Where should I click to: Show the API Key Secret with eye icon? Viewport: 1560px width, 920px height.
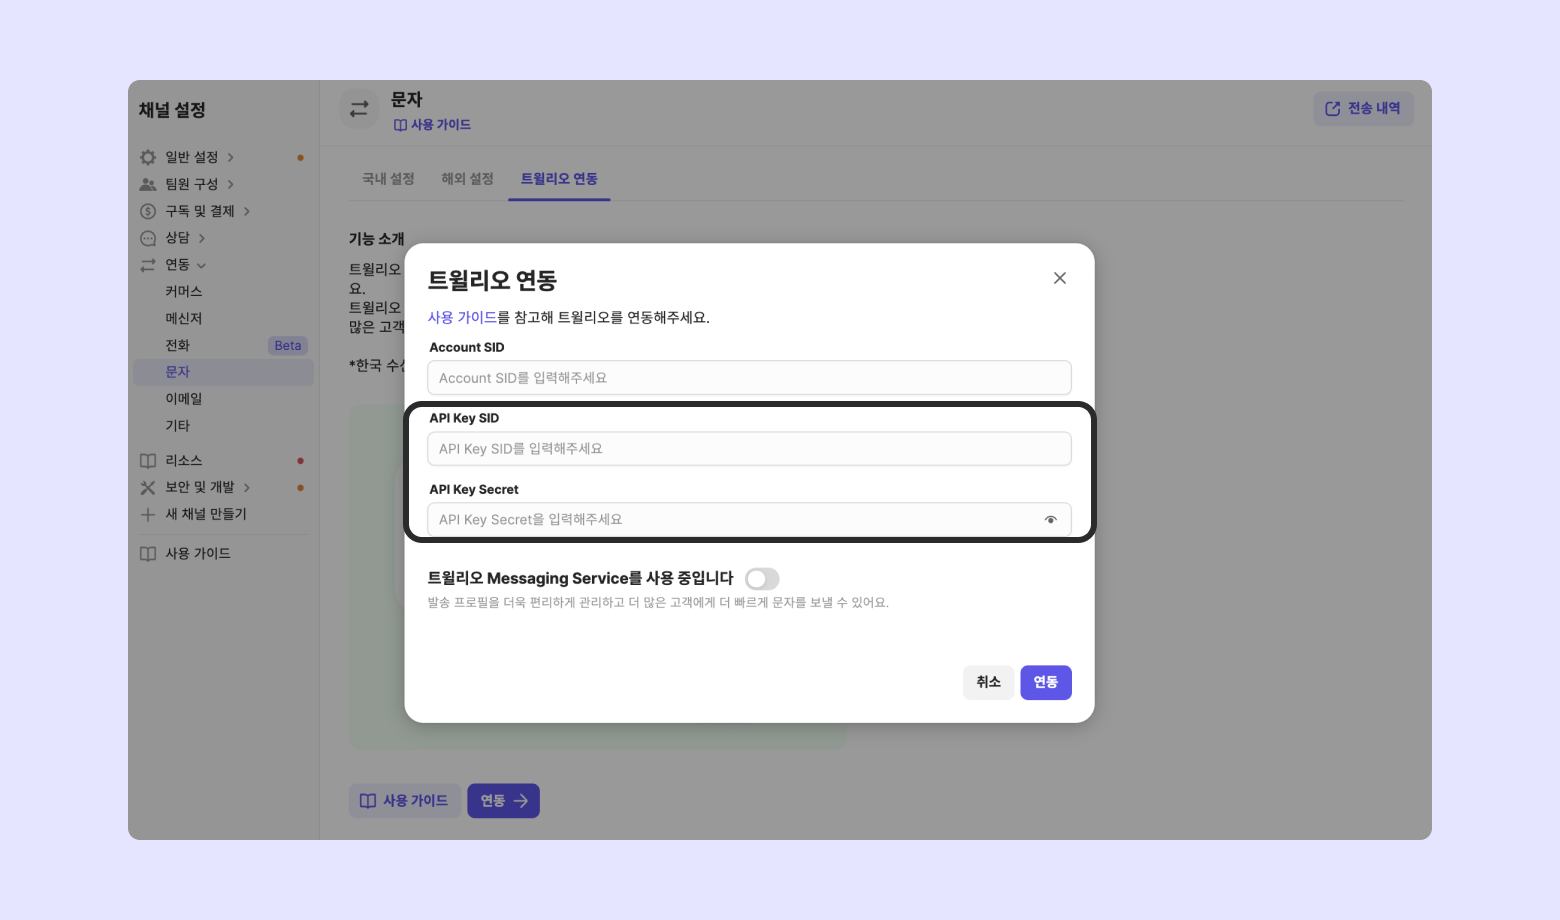pos(1051,520)
